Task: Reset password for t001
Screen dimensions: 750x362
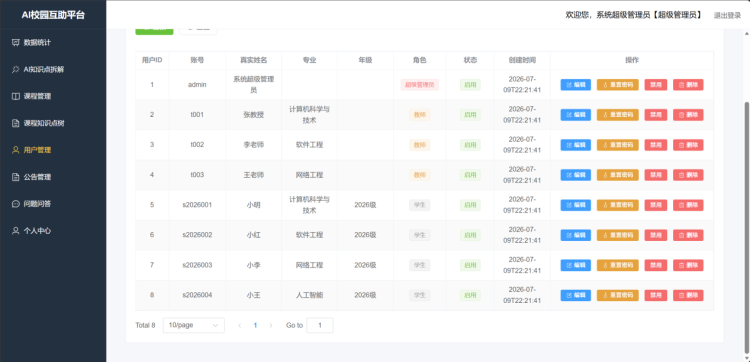Action: [x=618, y=115]
